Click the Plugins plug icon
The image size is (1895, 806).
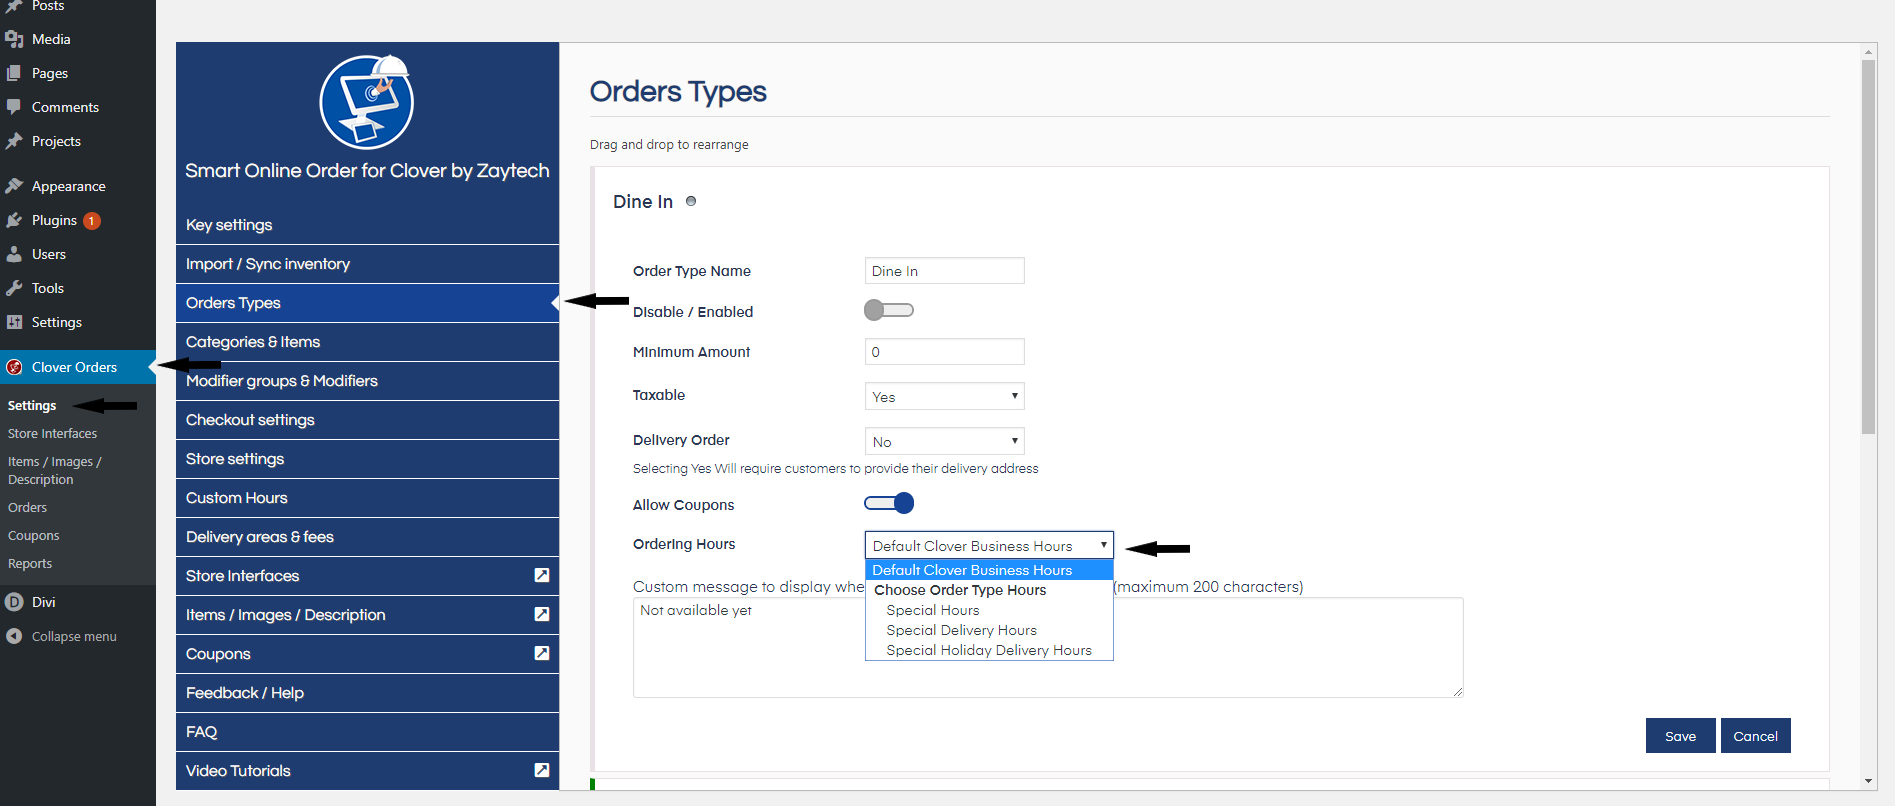click(14, 220)
